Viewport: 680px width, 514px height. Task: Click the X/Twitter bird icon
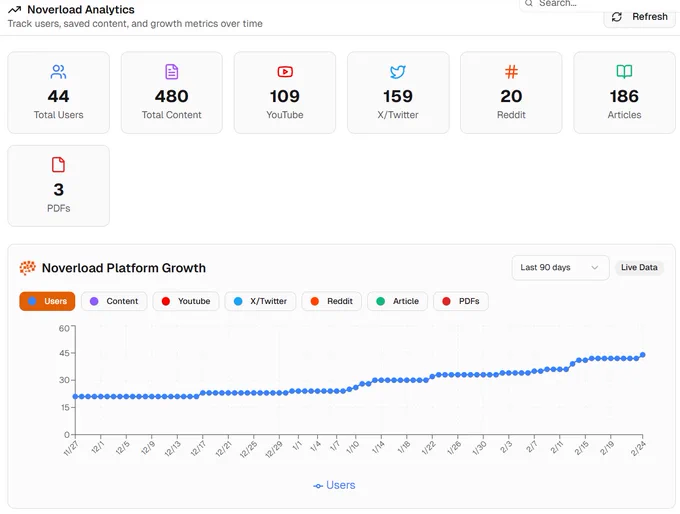[x=398, y=72]
